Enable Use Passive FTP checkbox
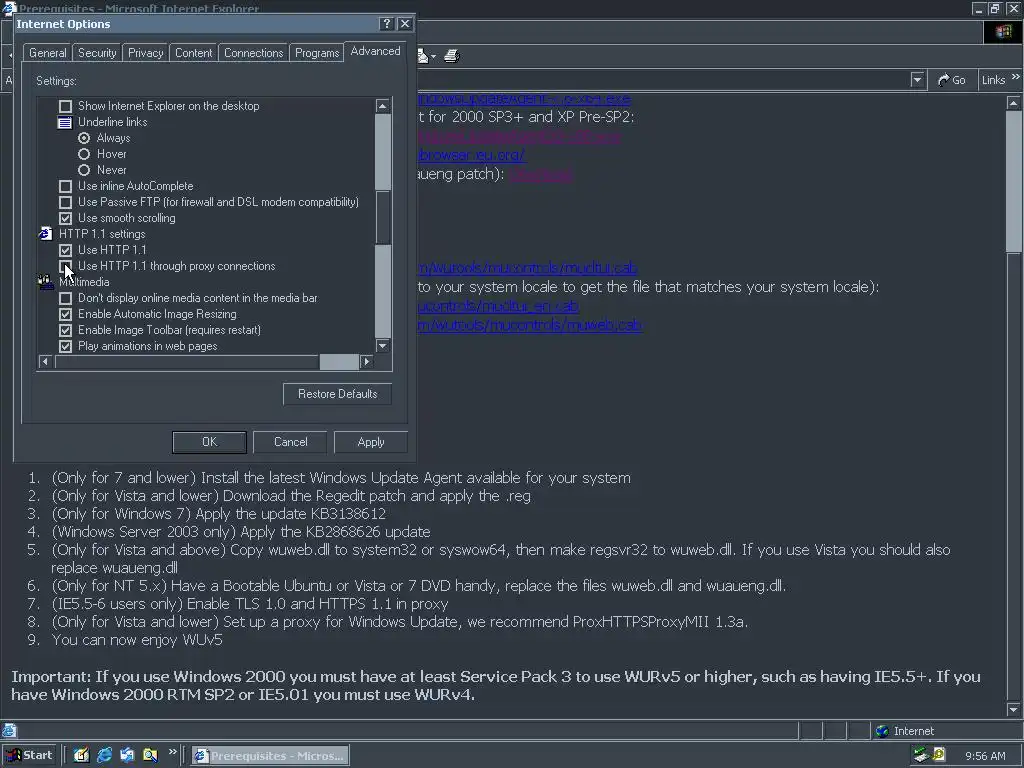The image size is (1024, 768). tap(65, 202)
